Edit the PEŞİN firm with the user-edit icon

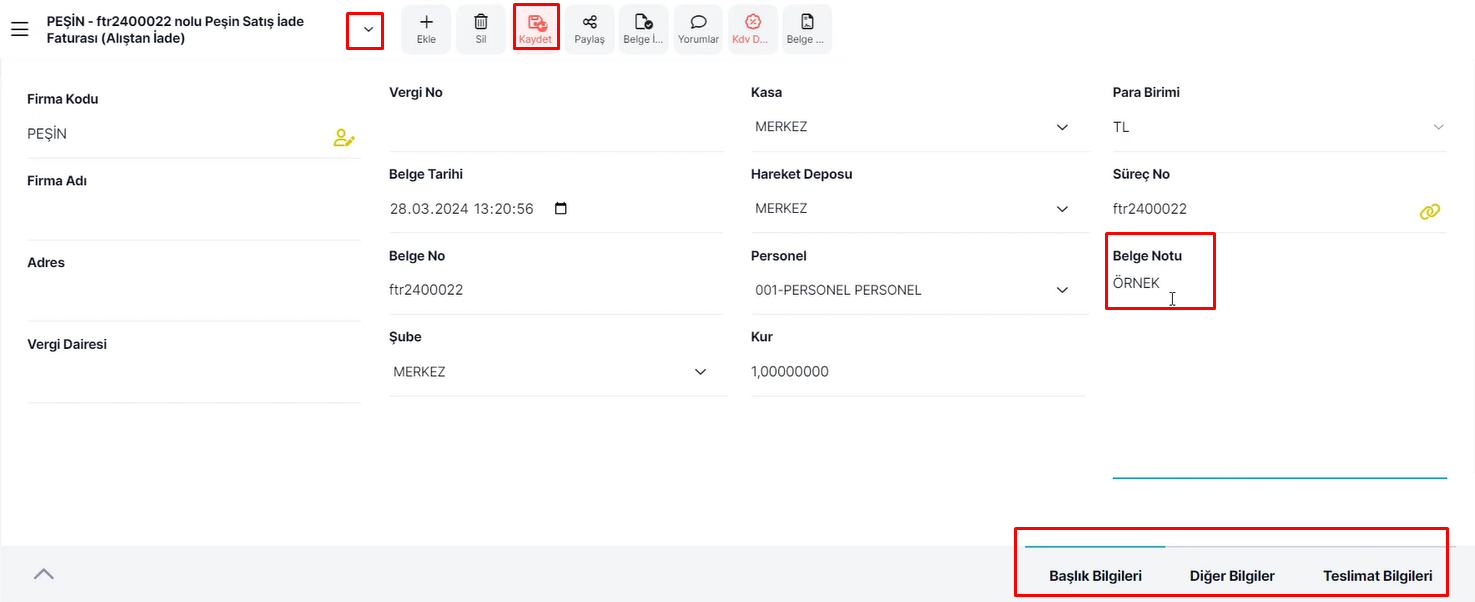pyautogui.click(x=344, y=138)
